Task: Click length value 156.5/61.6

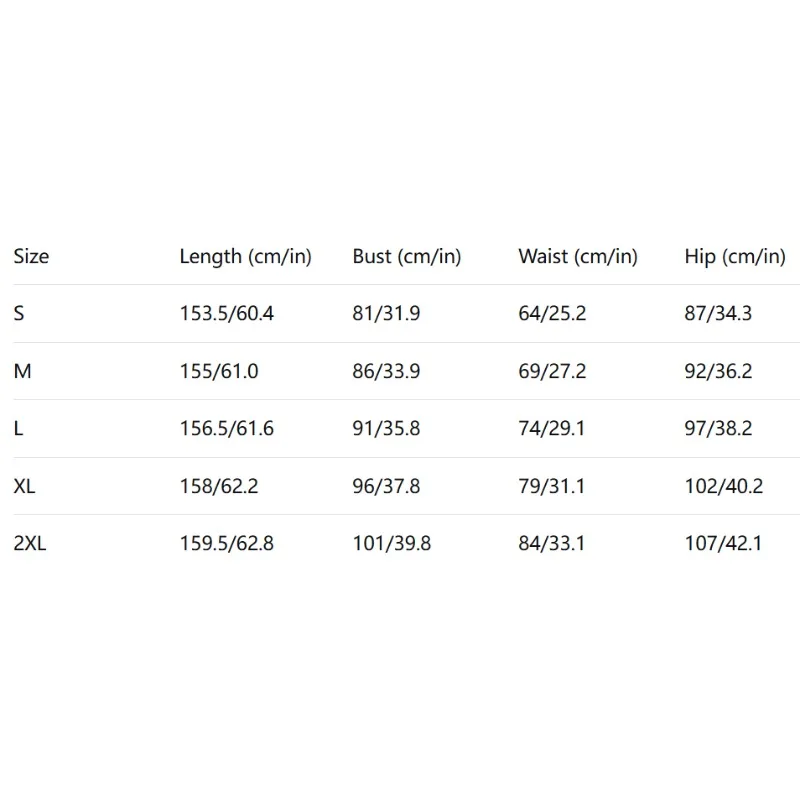Action: (226, 429)
